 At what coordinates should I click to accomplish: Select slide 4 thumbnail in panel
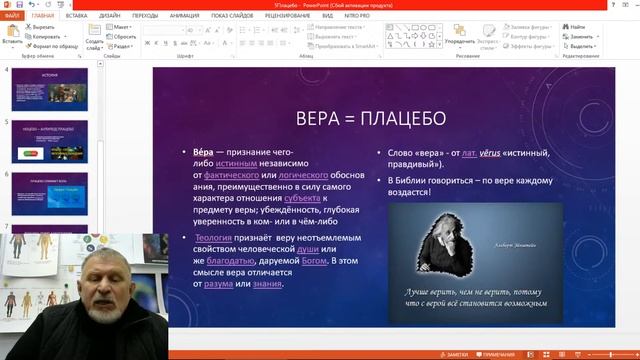pyautogui.click(x=50, y=89)
